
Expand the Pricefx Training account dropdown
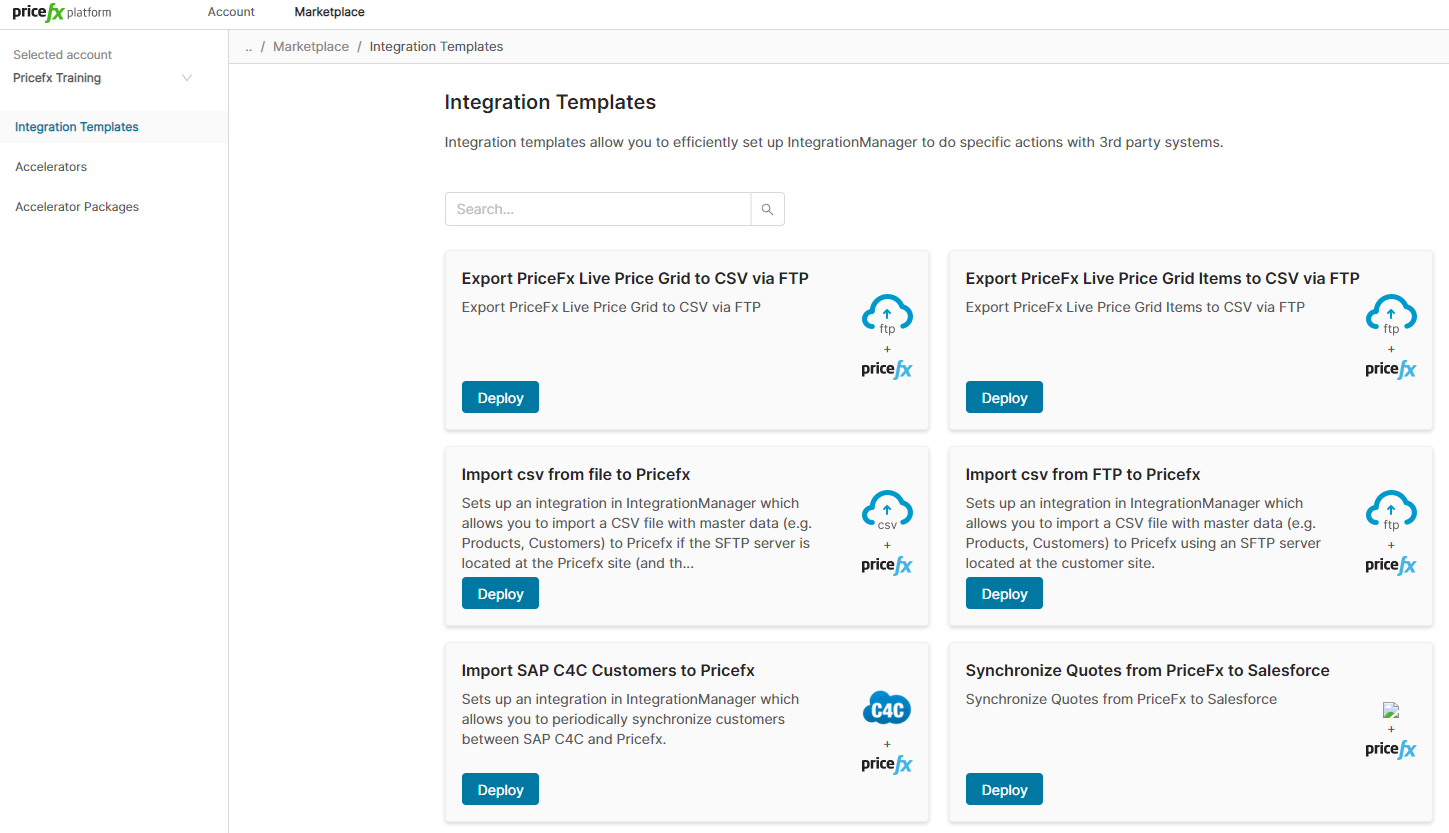point(186,78)
